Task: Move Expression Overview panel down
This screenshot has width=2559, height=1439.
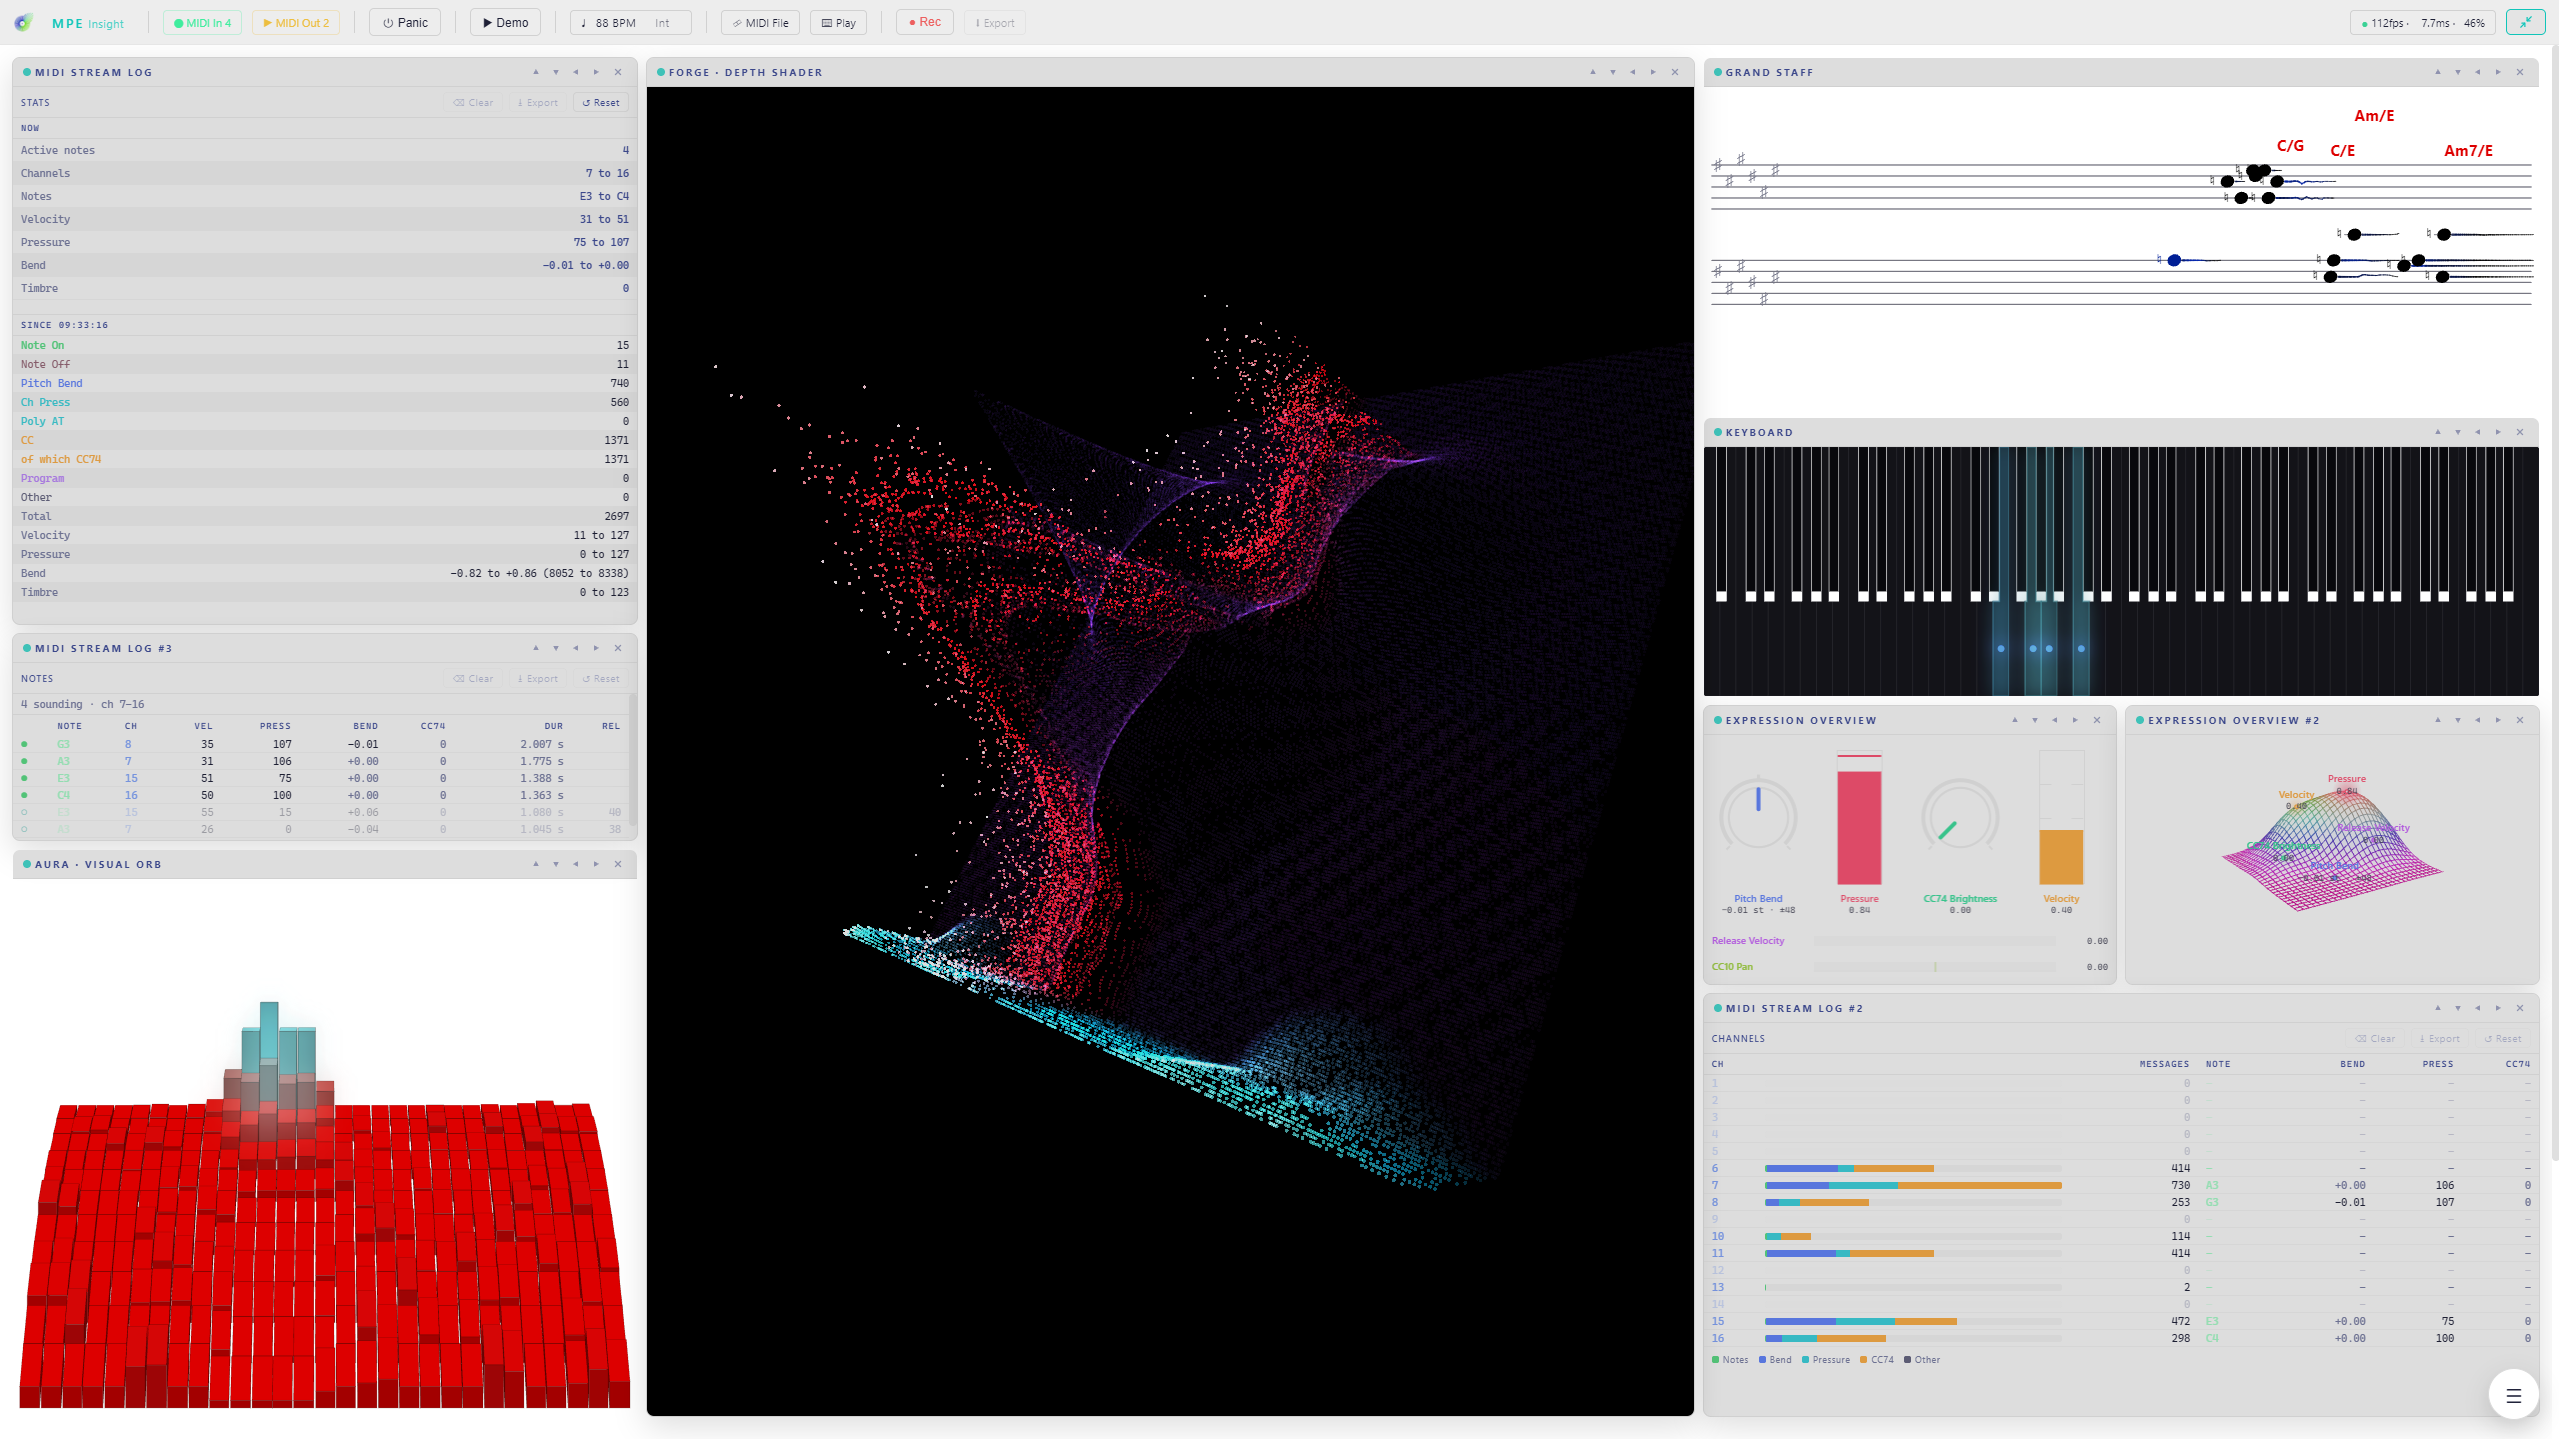Action: tap(2035, 720)
